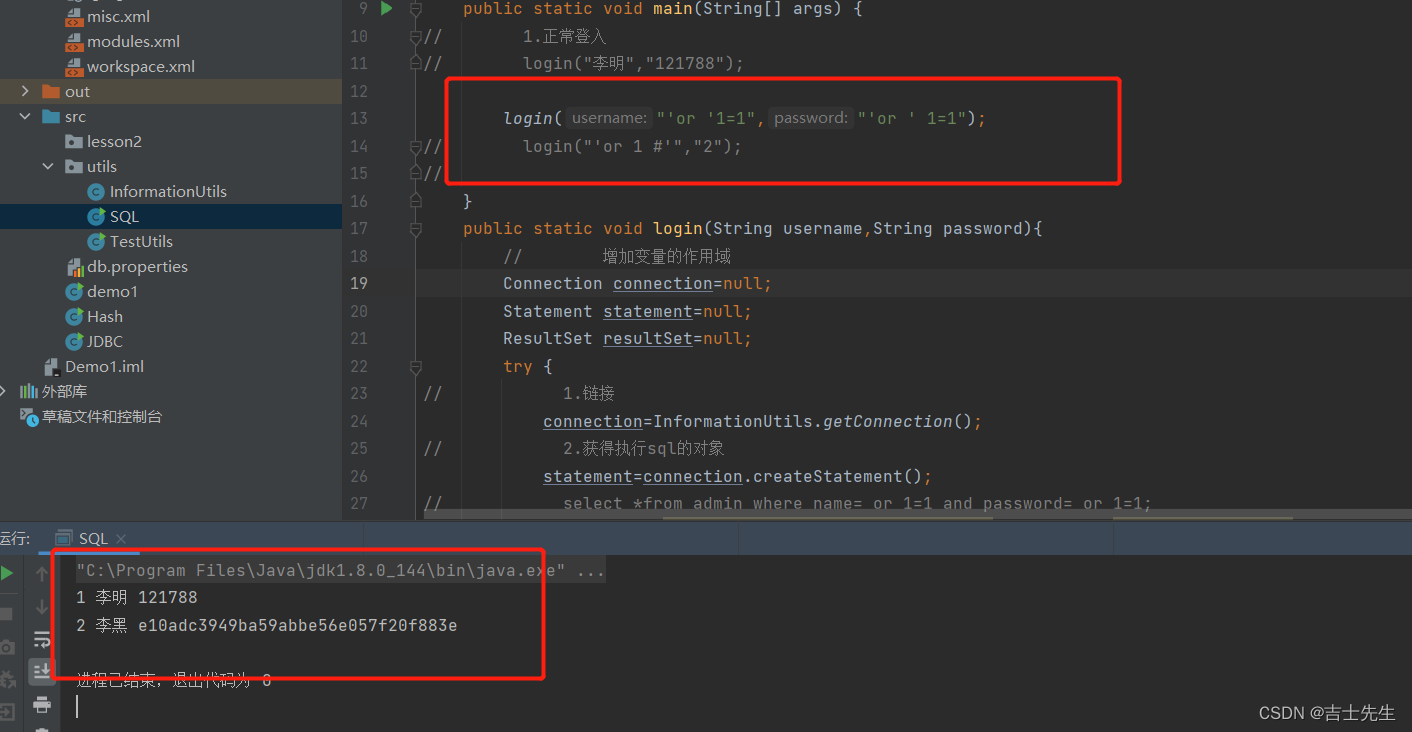Collapse main at the line 16 fold marker
The height and width of the screenshot is (732, 1412).
[416, 201]
